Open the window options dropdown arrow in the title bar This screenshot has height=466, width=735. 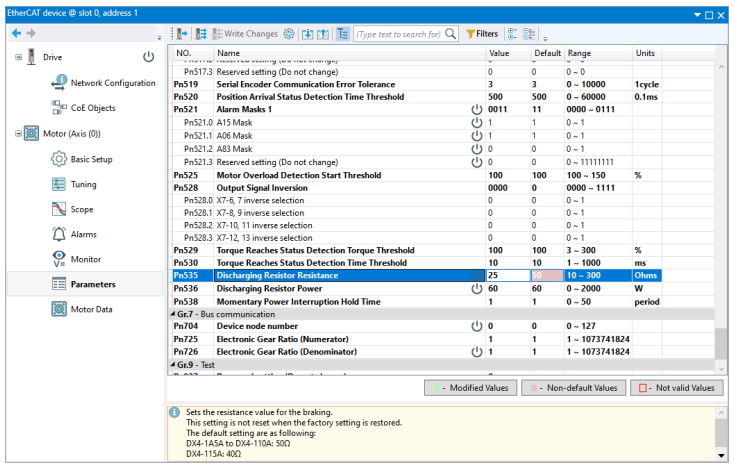[x=698, y=15]
